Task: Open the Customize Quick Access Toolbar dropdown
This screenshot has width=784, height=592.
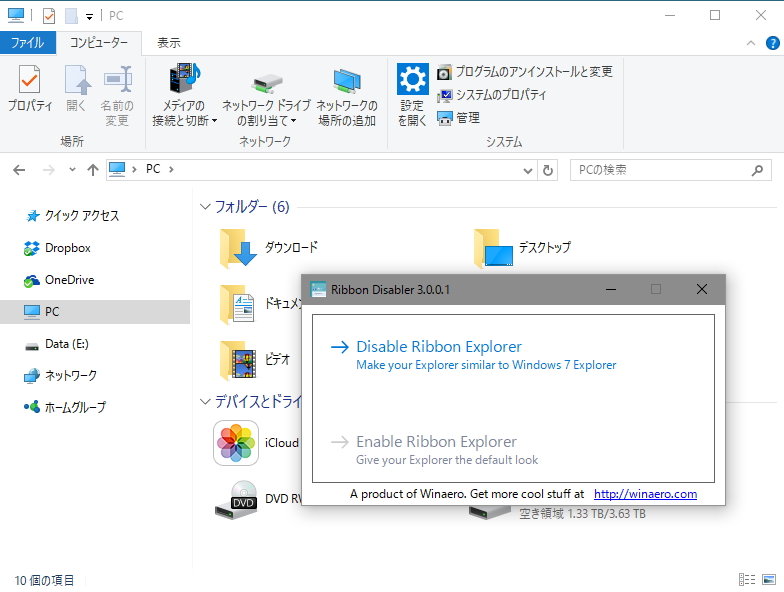Action: 89,17
